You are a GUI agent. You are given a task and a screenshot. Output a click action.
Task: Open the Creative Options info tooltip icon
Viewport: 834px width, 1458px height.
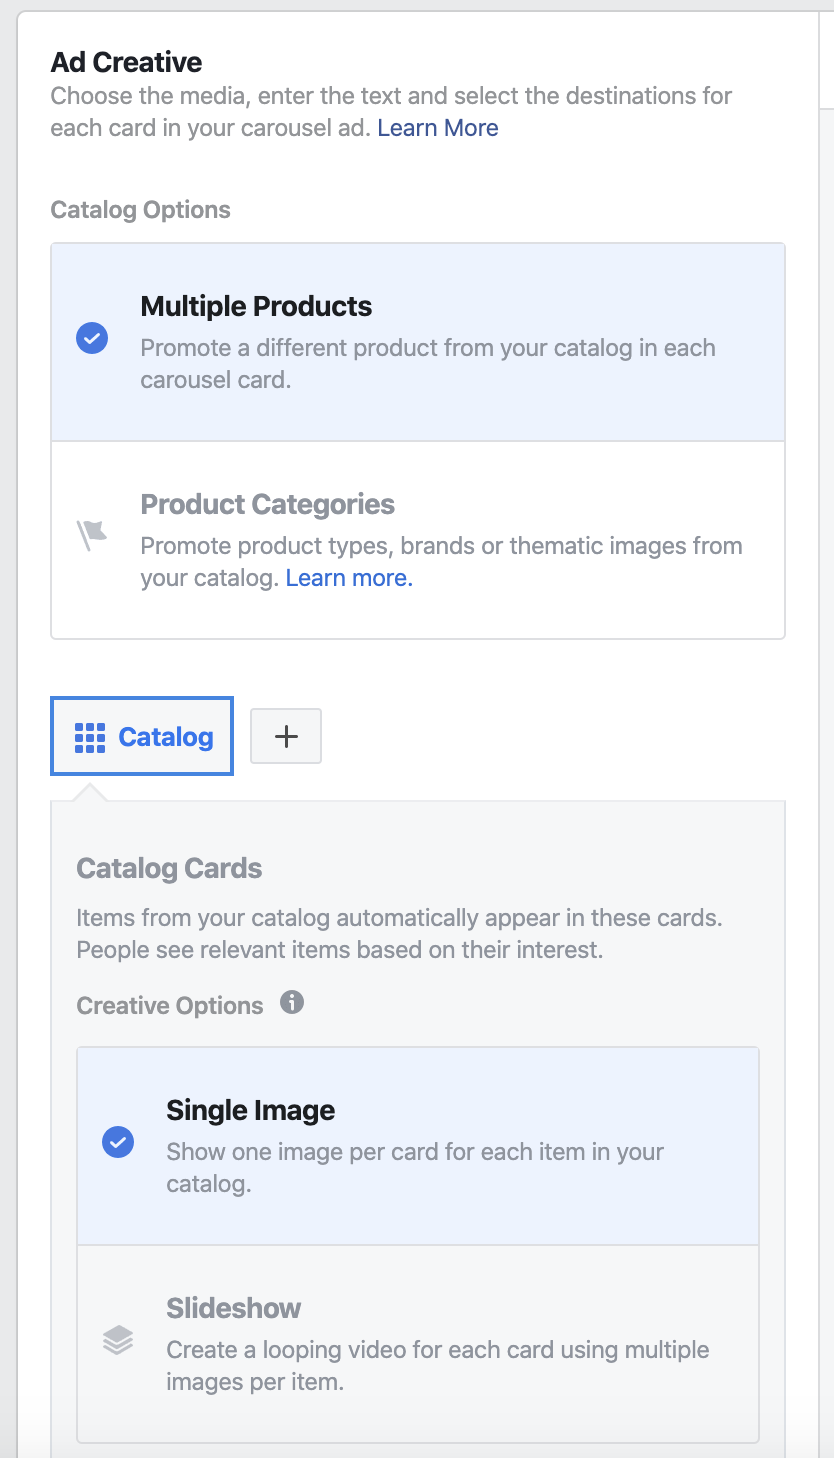pos(292,1002)
